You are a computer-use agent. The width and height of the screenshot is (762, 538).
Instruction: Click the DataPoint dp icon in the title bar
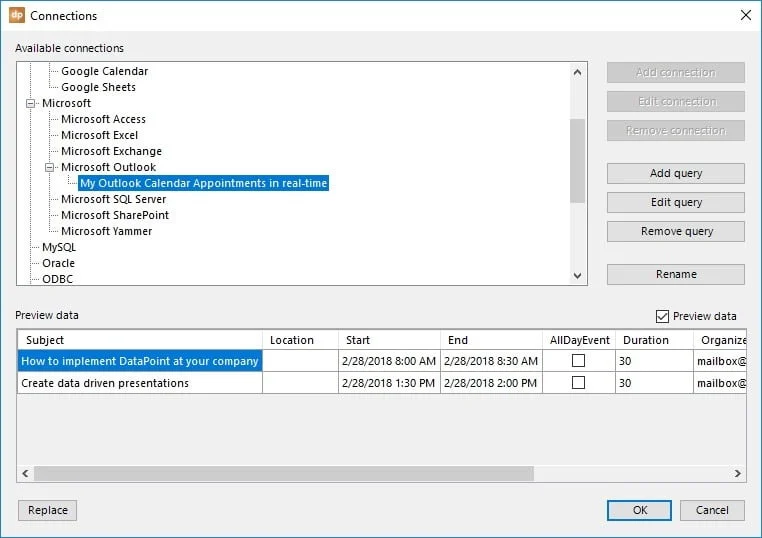tap(17, 15)
